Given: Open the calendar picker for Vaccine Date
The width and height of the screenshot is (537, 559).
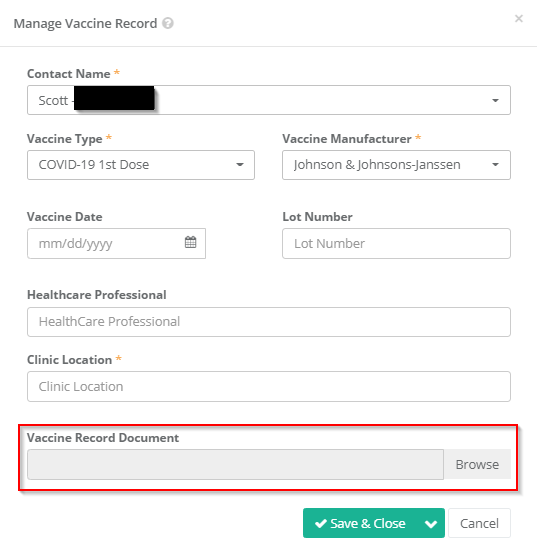Looking at the screenshot, I should click(190, 242).
